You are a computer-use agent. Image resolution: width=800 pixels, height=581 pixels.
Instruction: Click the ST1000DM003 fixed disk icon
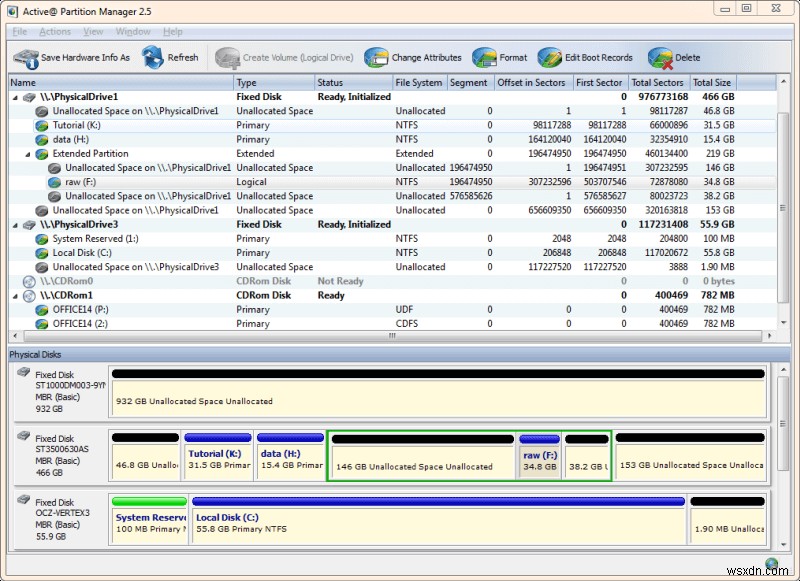click(x=24, y=372)
